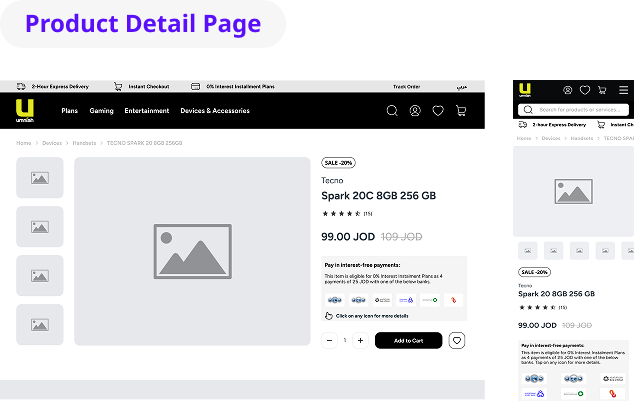Click 'Spark 20C 8GB 256 GB' product title

[x=378, y=196]
